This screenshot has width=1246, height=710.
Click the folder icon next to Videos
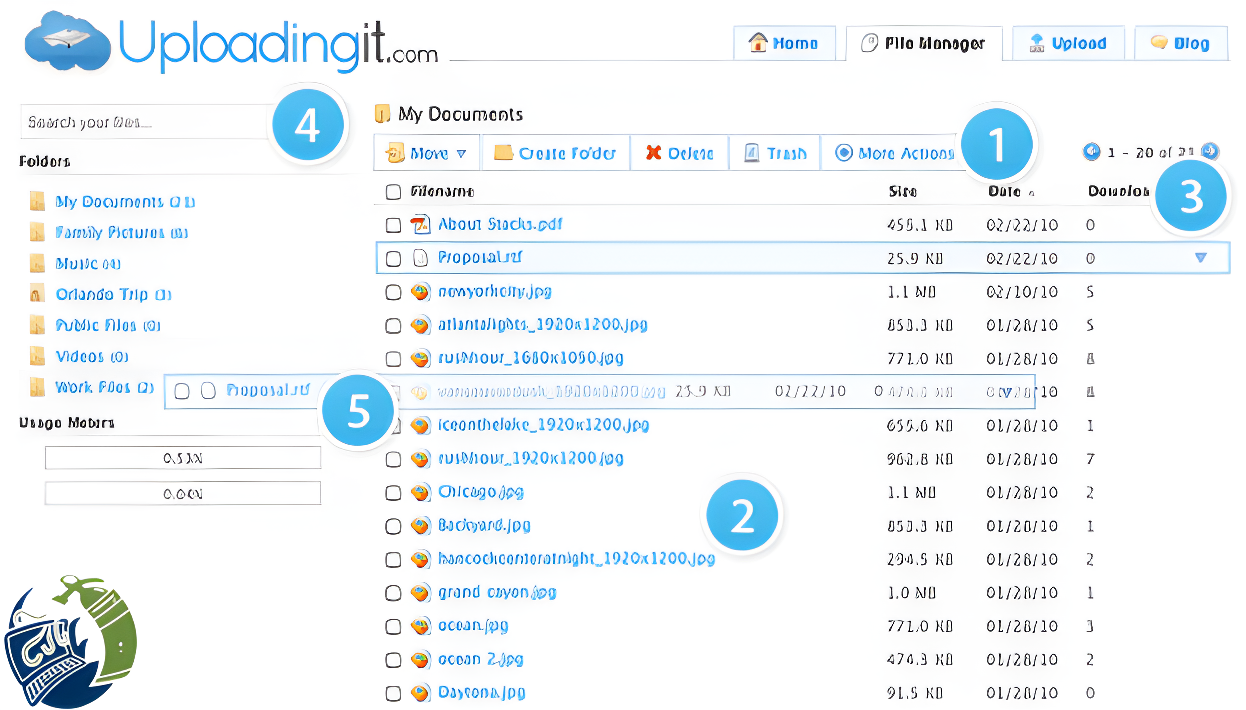tap(37, 356)
